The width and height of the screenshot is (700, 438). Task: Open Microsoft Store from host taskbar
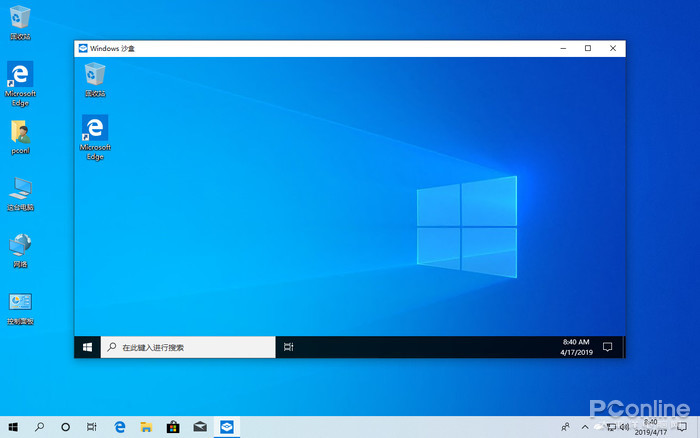pos(173,427)
